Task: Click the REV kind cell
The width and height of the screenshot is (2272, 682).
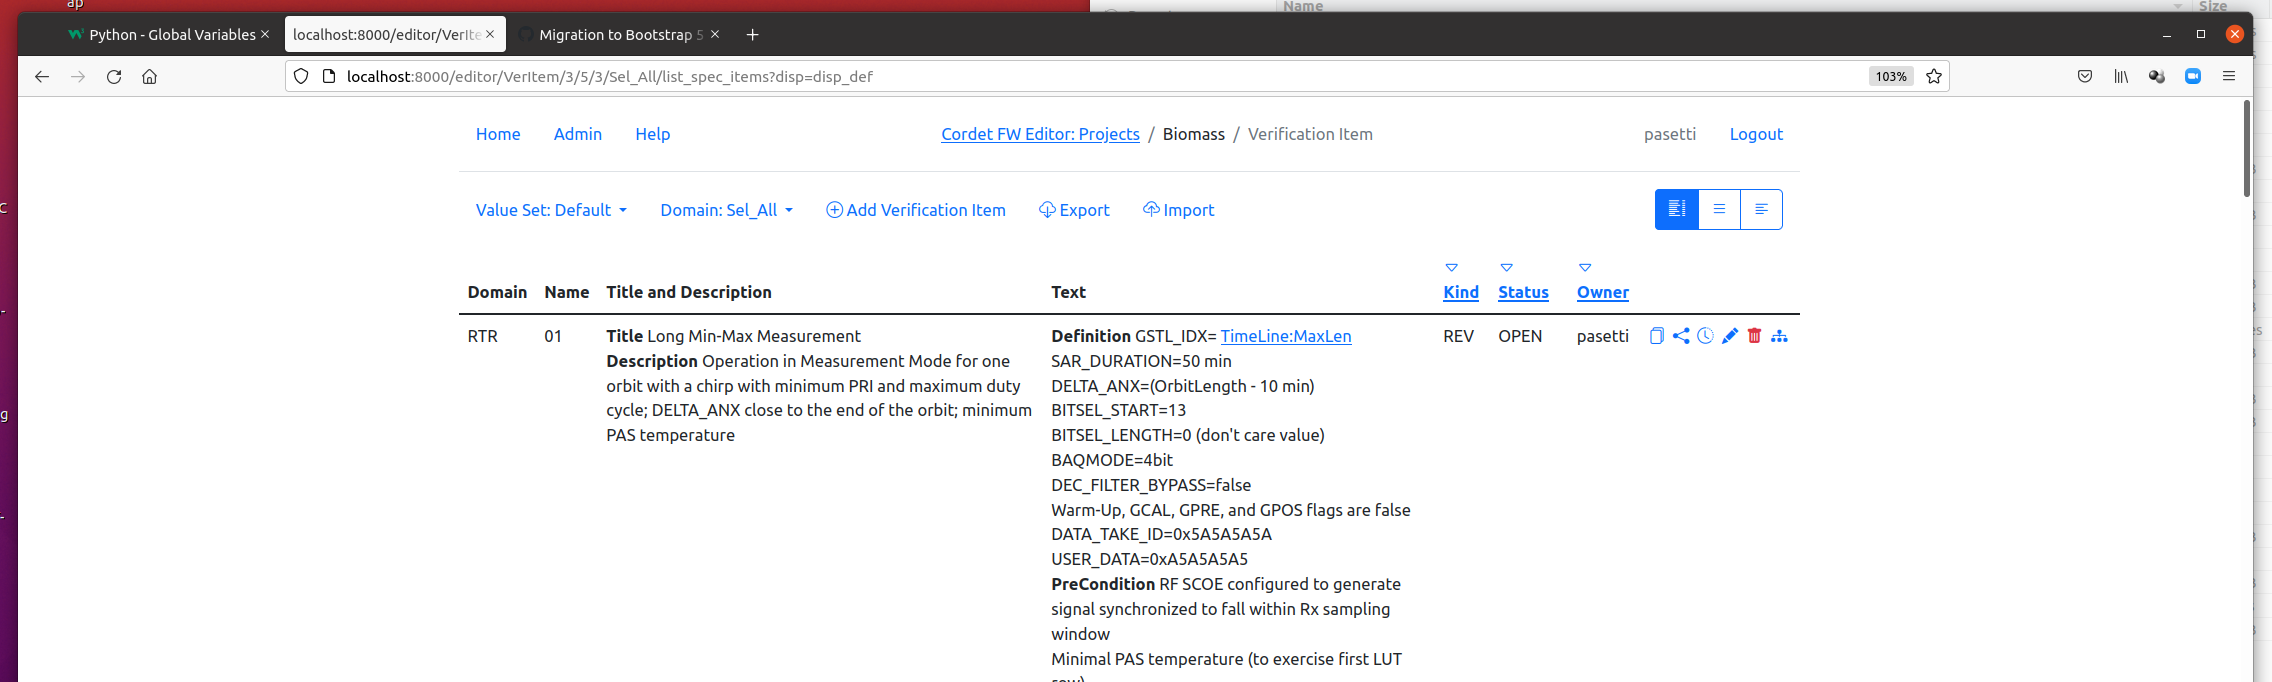Action: [1458, 336]
